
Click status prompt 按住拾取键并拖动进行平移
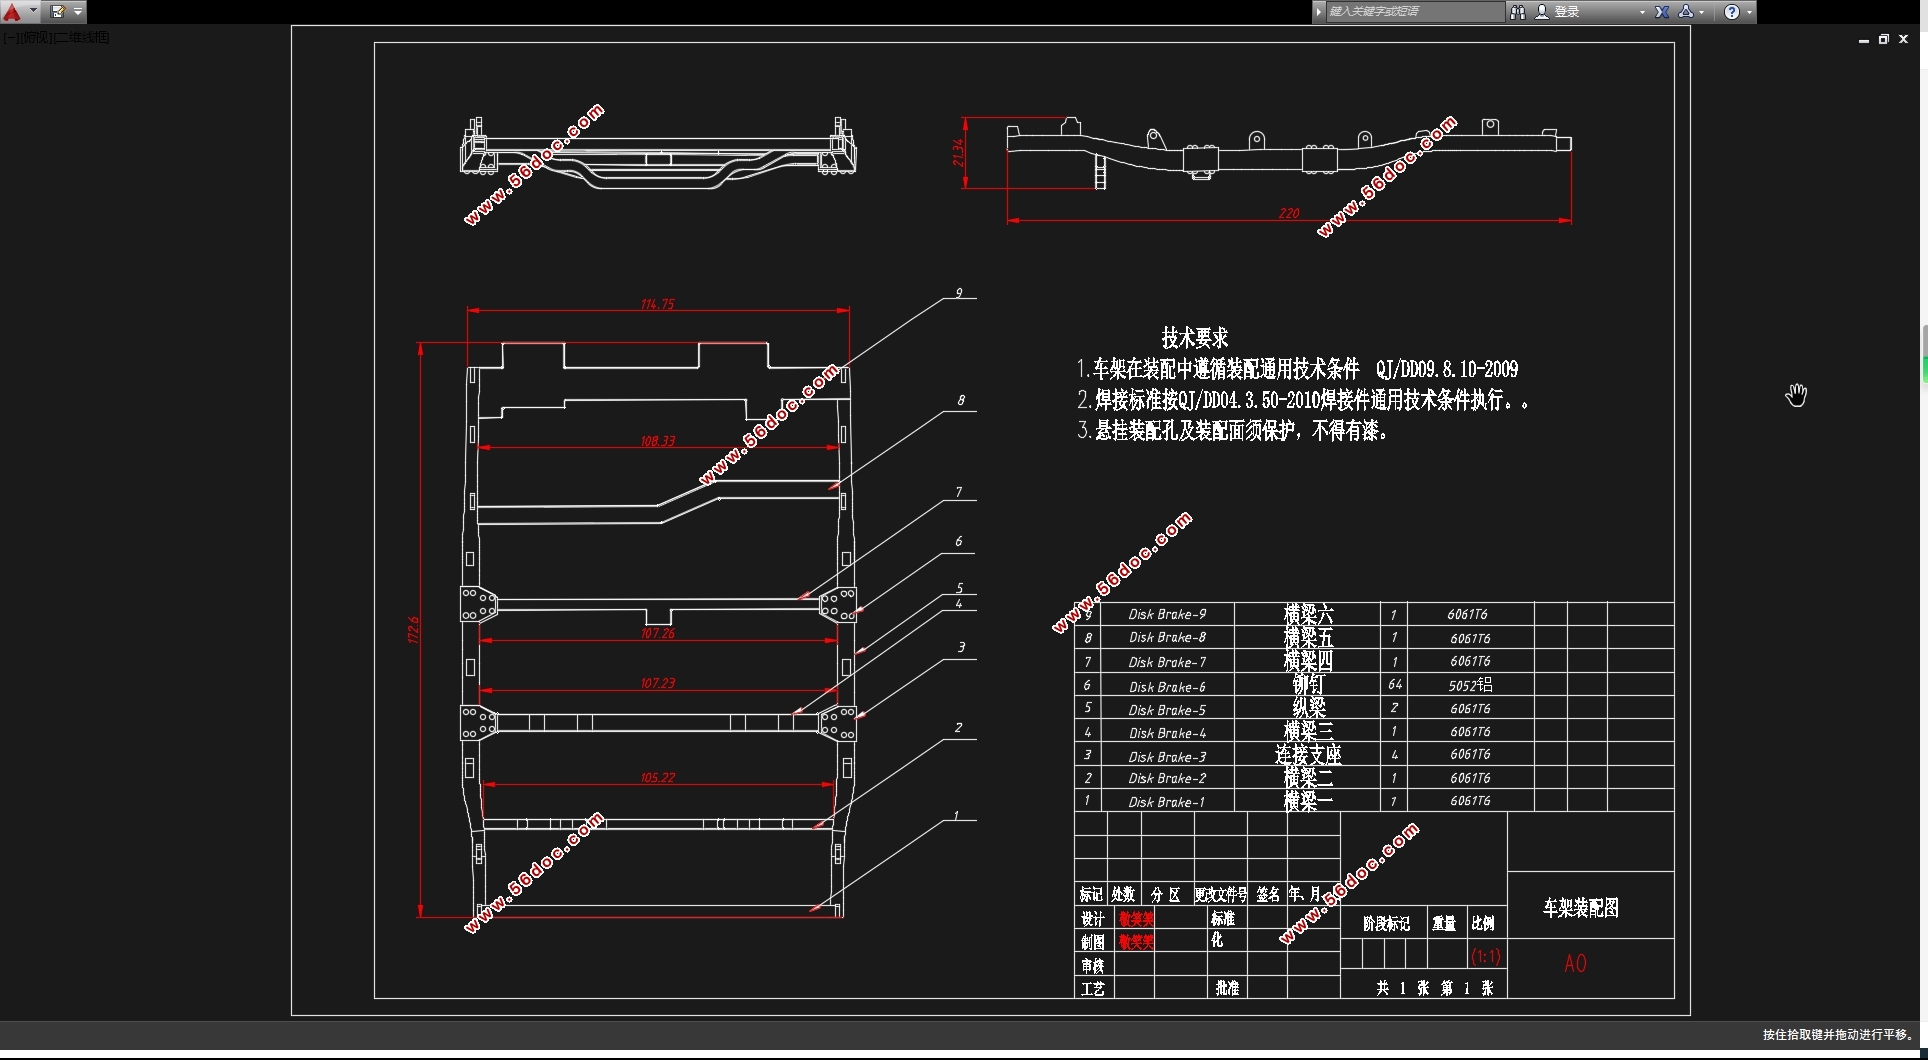point(1838,1035)
